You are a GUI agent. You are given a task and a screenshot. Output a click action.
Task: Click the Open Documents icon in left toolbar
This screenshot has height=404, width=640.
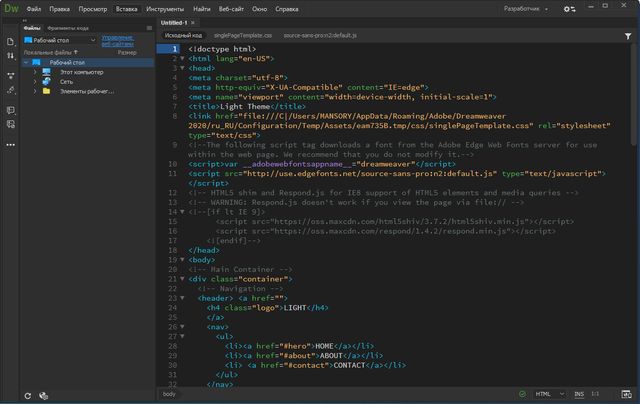[x=9, y=41]
